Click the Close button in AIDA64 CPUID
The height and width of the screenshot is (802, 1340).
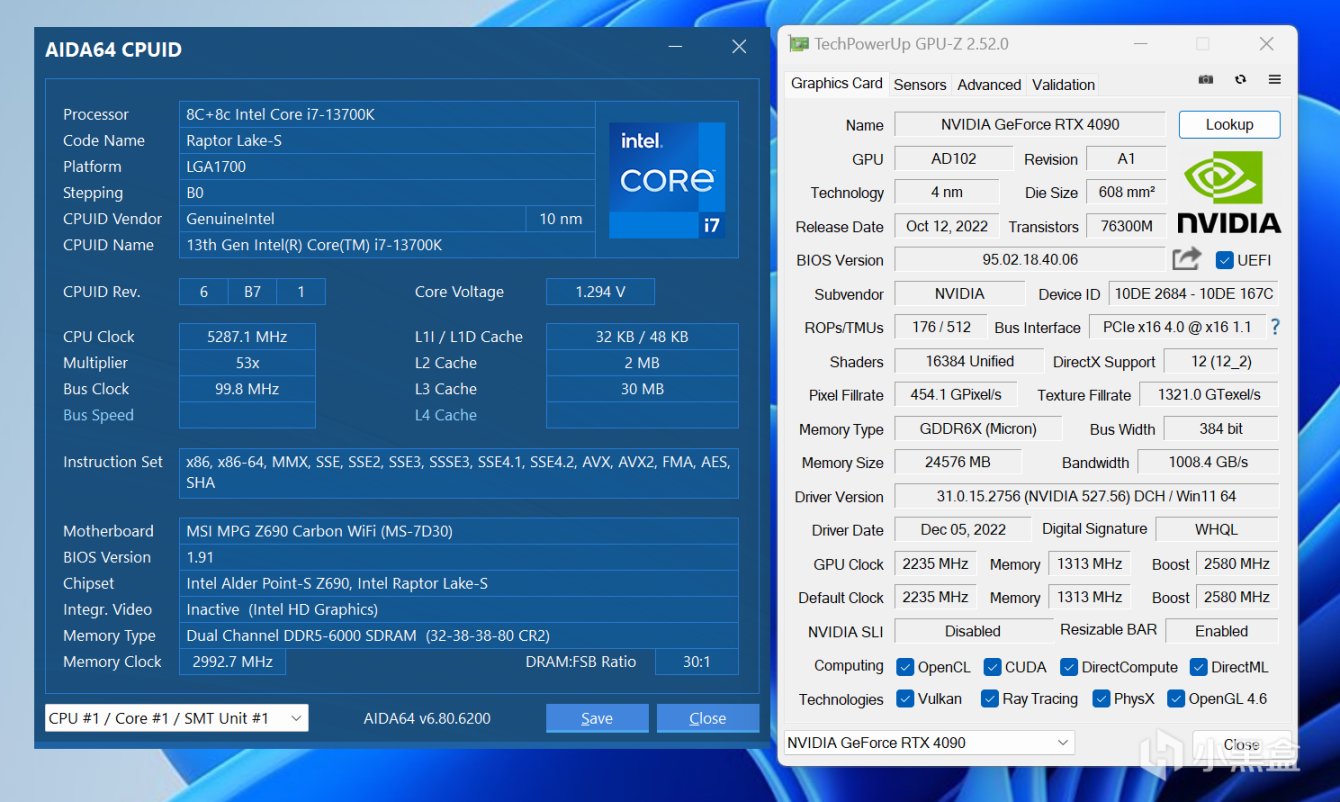(x=707, y=718)
